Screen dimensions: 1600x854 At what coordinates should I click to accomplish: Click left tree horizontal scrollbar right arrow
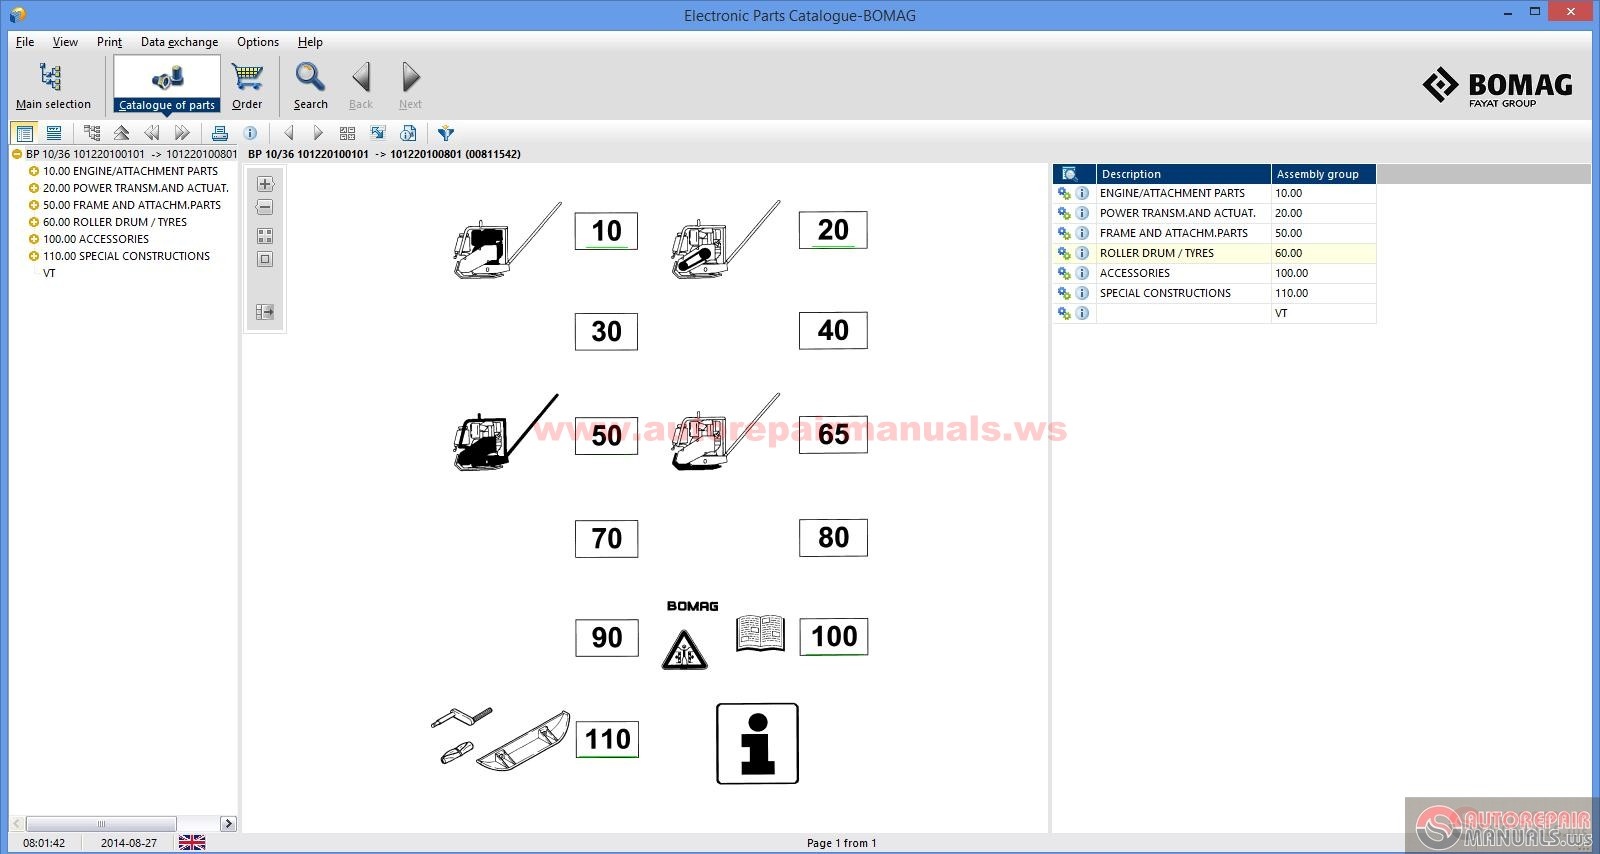coord(228,823)
